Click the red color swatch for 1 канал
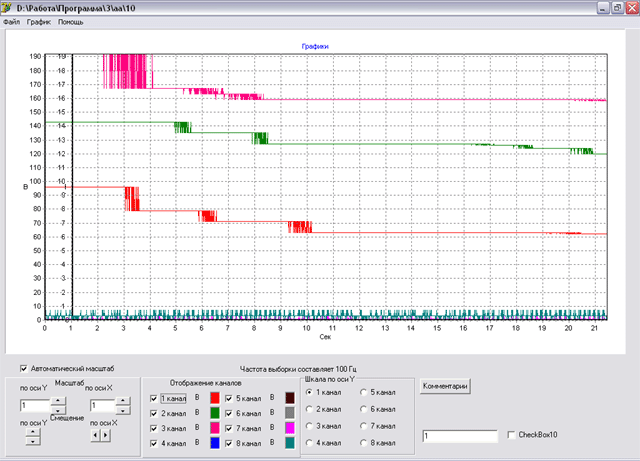Image resolution: width=640 pixels, height=461 pixels. [x=213, y=399]
